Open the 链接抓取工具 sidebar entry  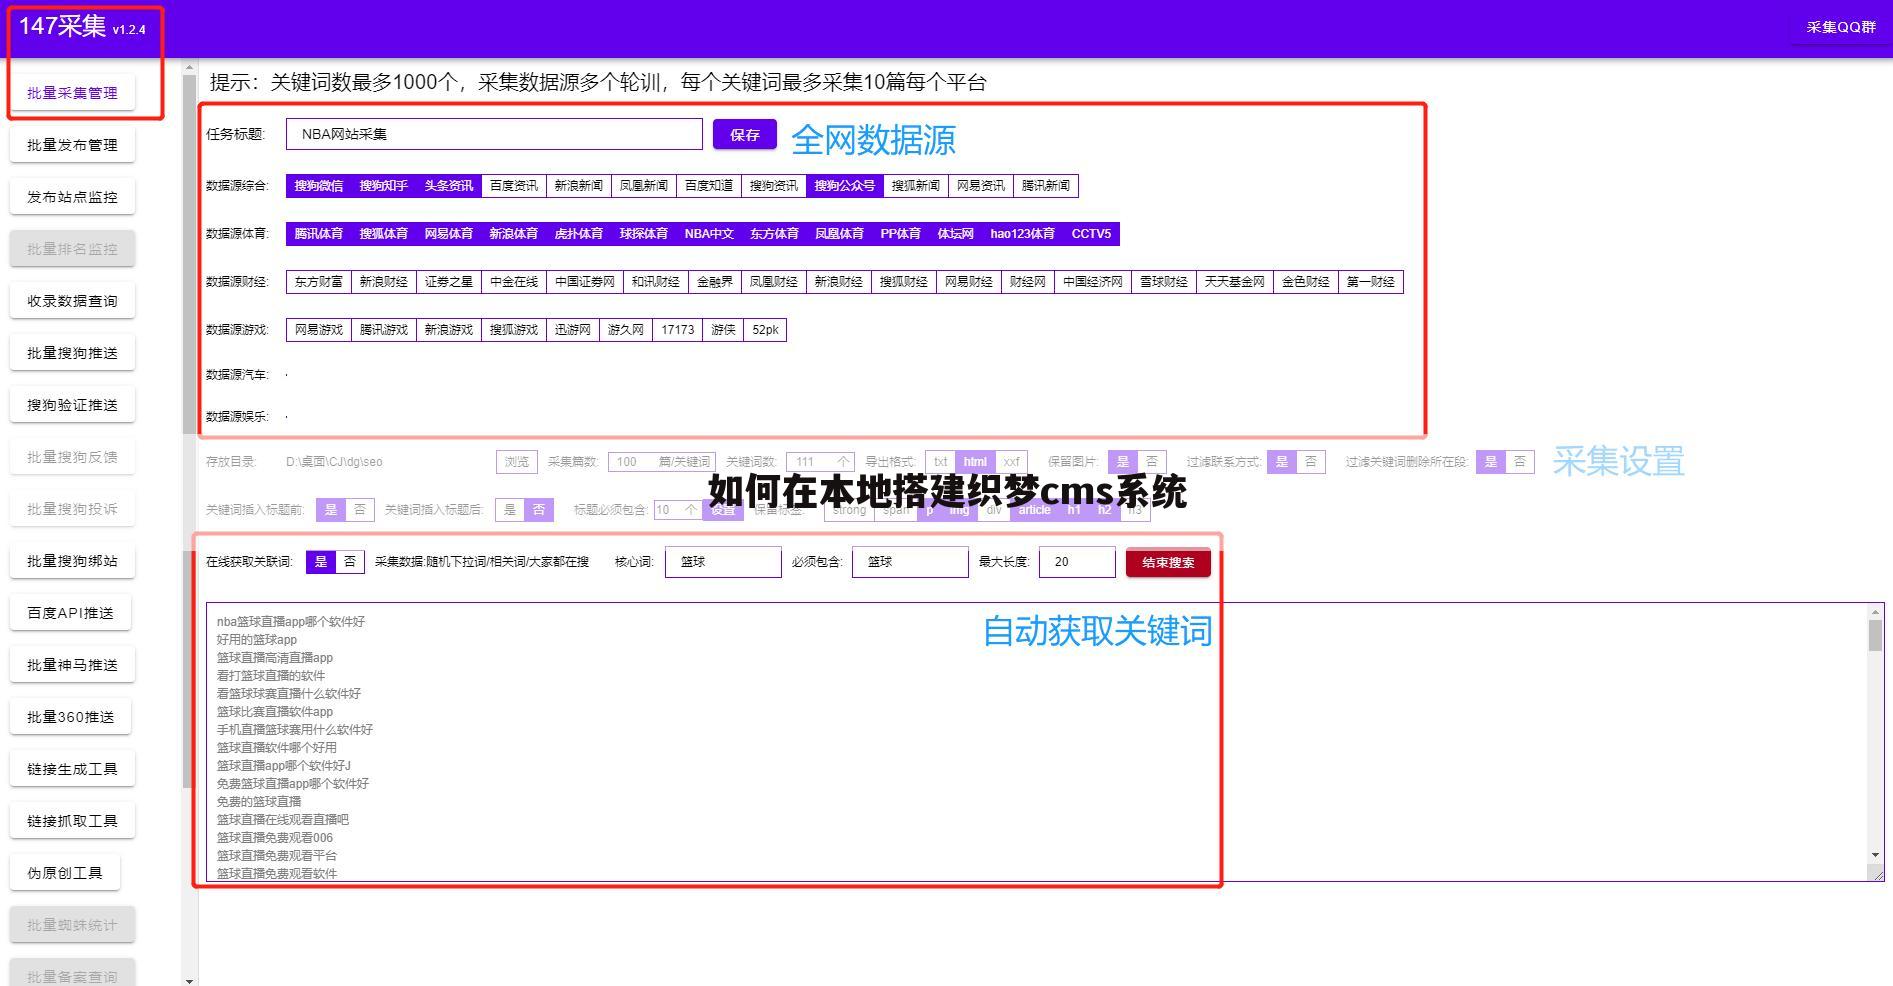[x=71, y=819]
